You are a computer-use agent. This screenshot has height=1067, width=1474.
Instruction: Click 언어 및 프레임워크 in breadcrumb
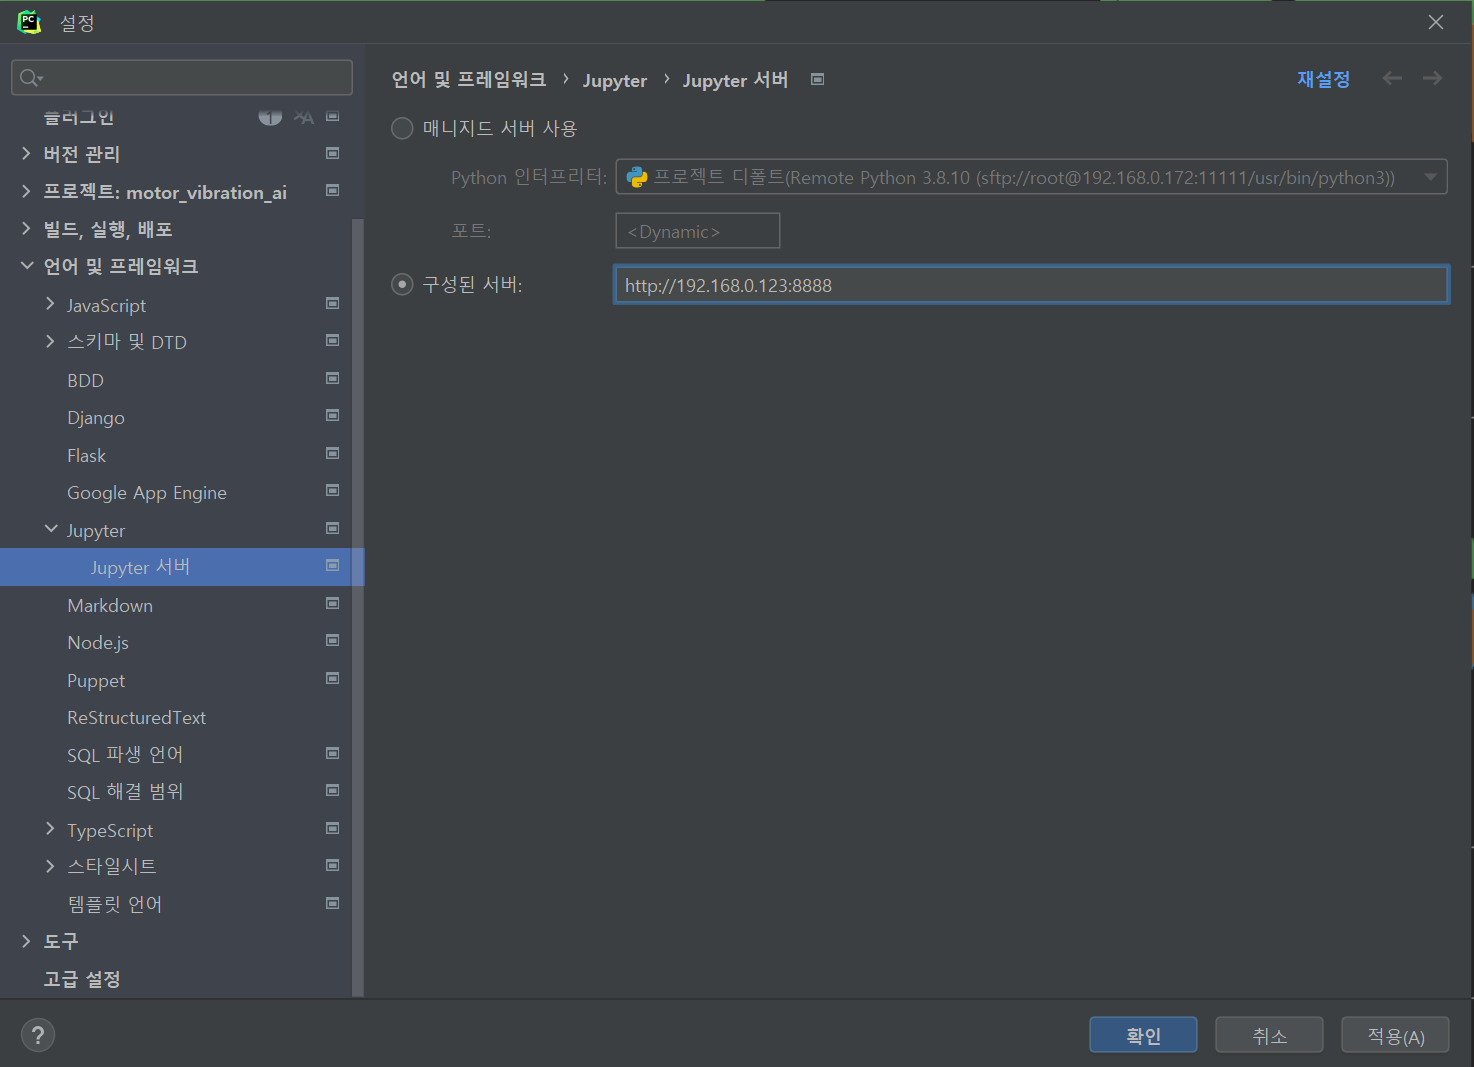(x=469, y=79)
